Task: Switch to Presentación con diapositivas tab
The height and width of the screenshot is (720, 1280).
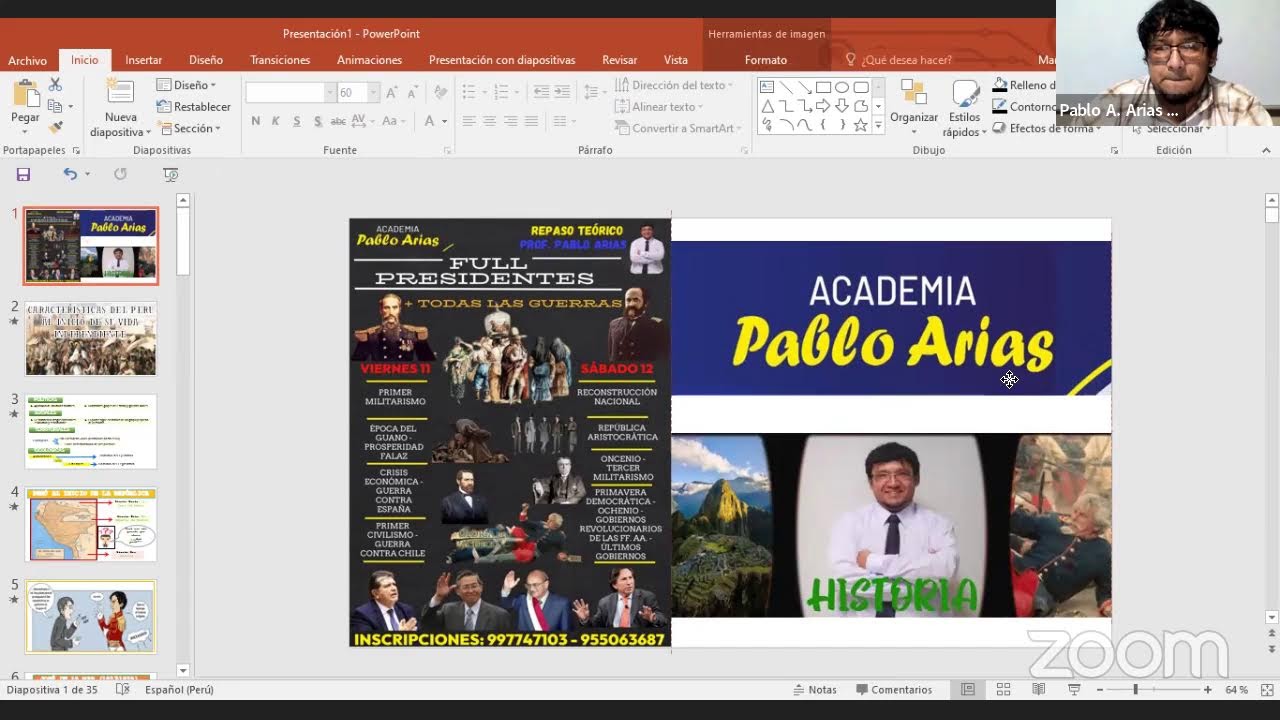Action: [502, 60]
